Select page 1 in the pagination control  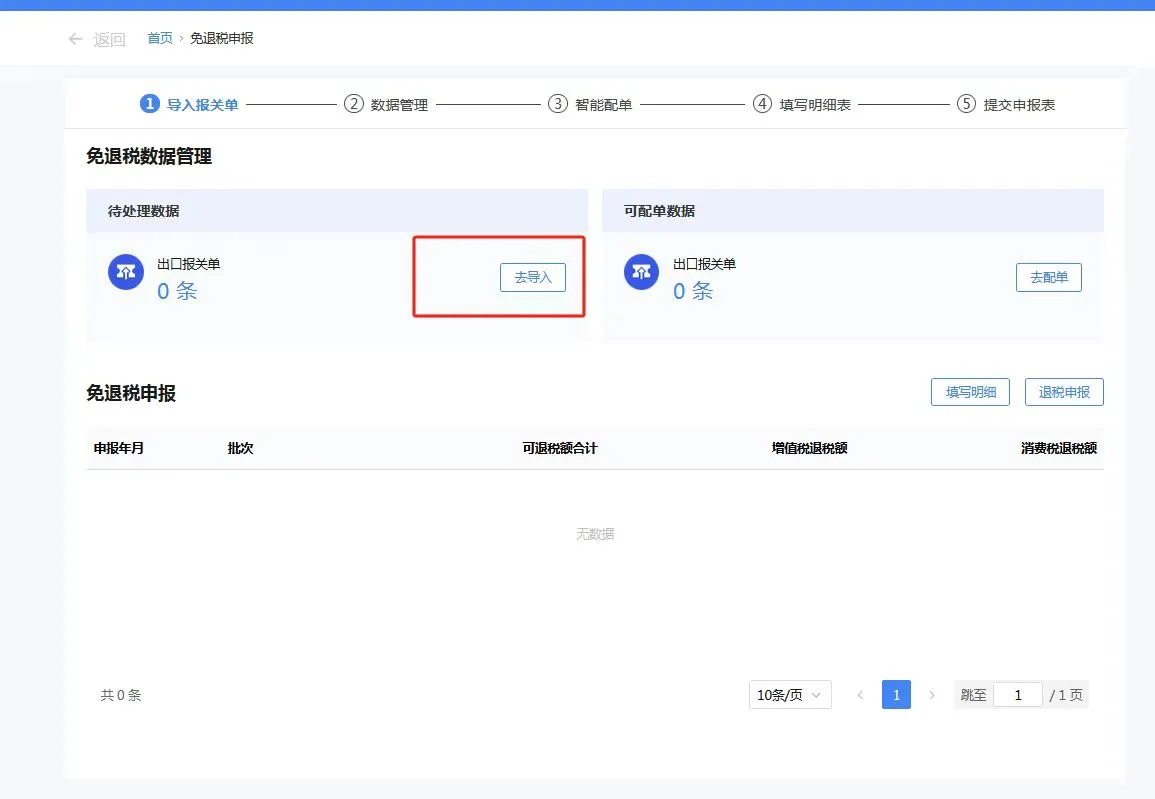pos(896,694)
